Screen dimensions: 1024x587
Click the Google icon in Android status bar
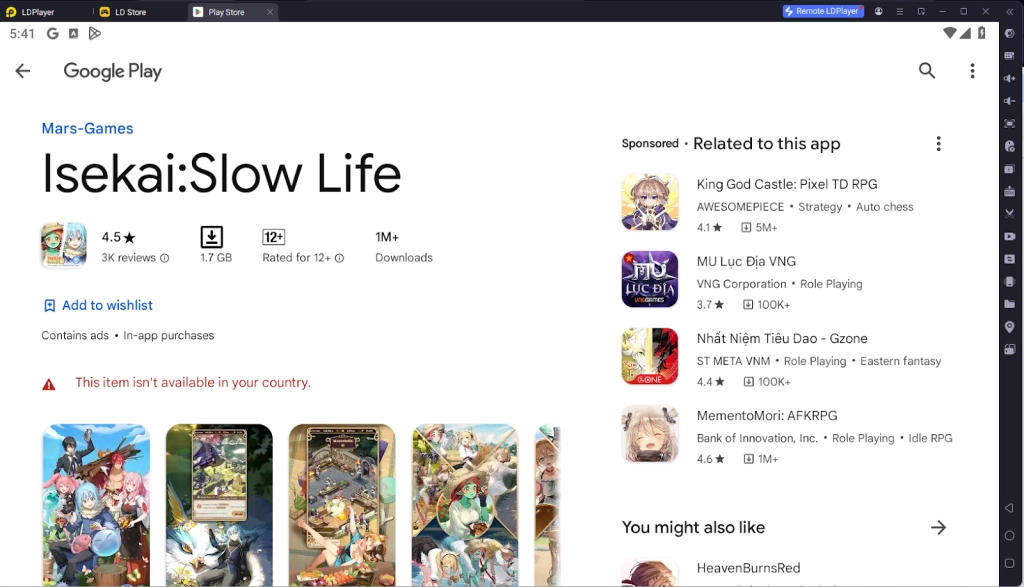(x=53, y=33)
